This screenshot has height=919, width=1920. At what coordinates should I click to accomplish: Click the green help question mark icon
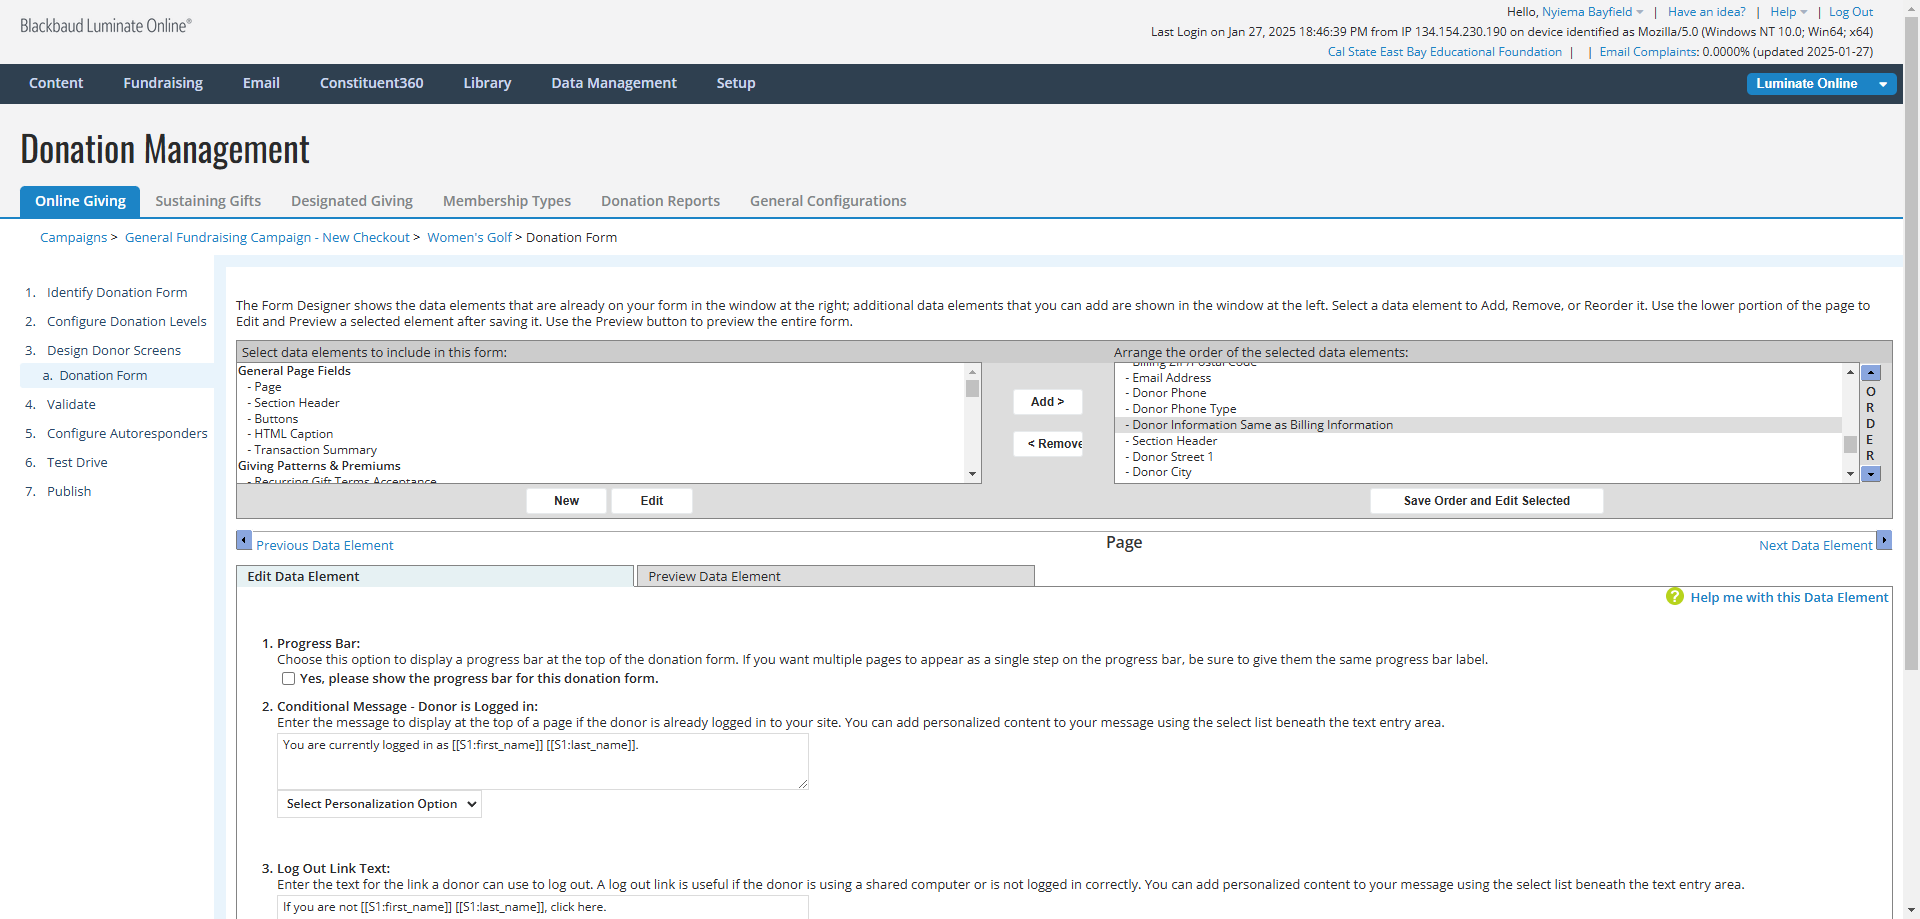(x=1675, y=597)
